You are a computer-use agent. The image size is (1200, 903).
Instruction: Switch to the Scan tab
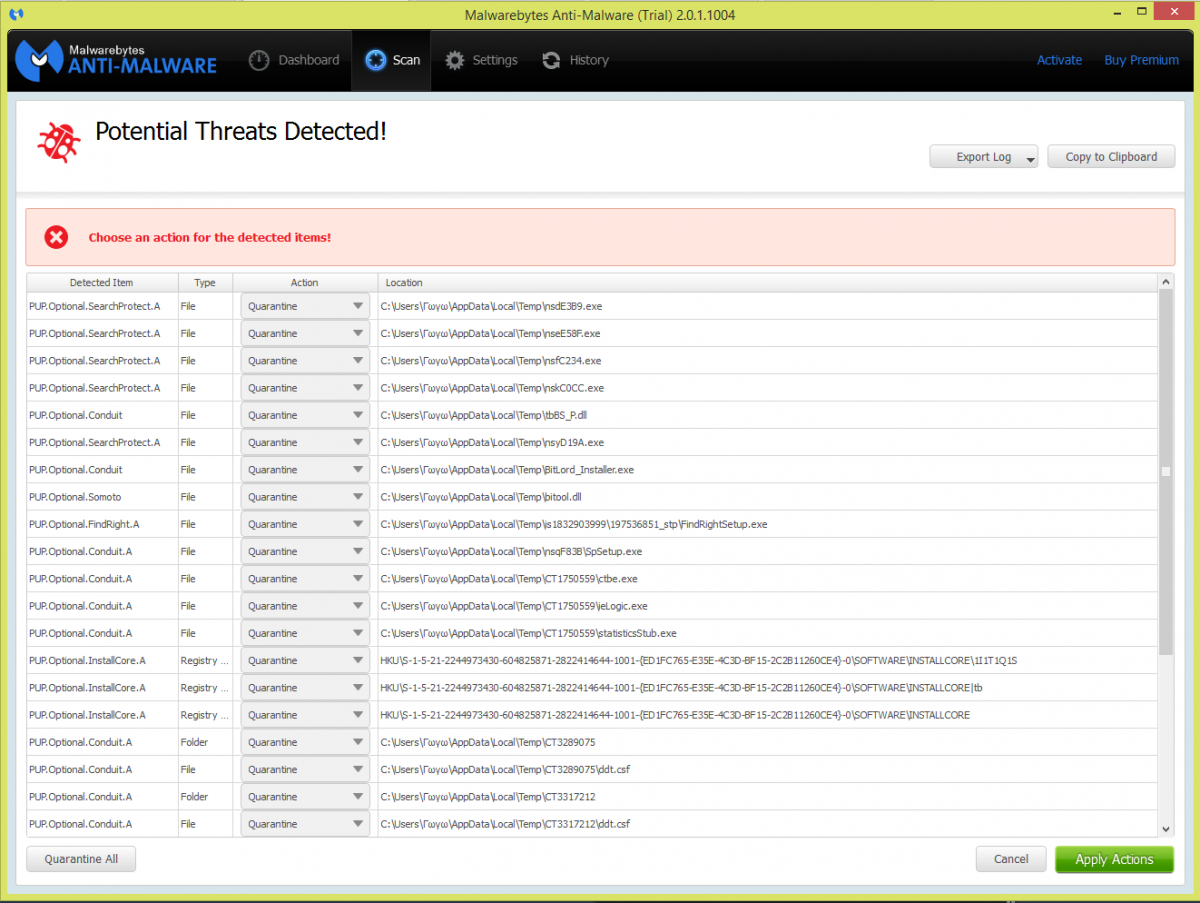point(391,60)
